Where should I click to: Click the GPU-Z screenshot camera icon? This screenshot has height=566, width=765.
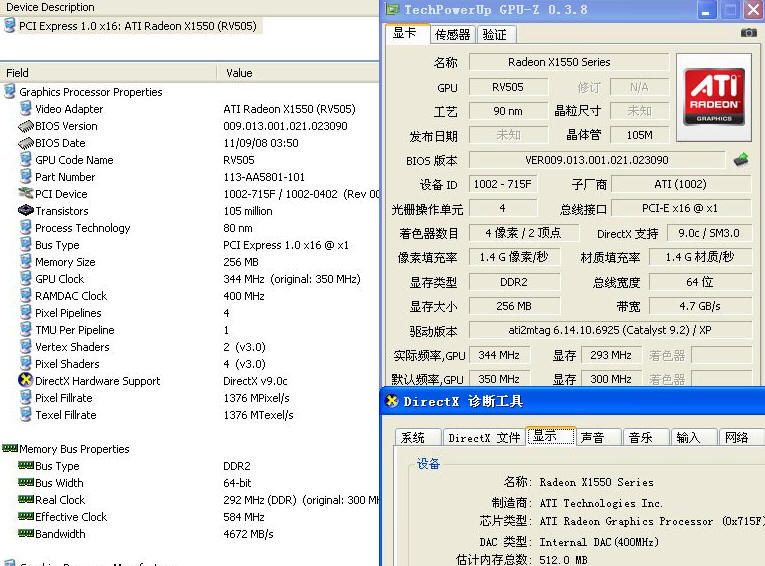point(748,33)
